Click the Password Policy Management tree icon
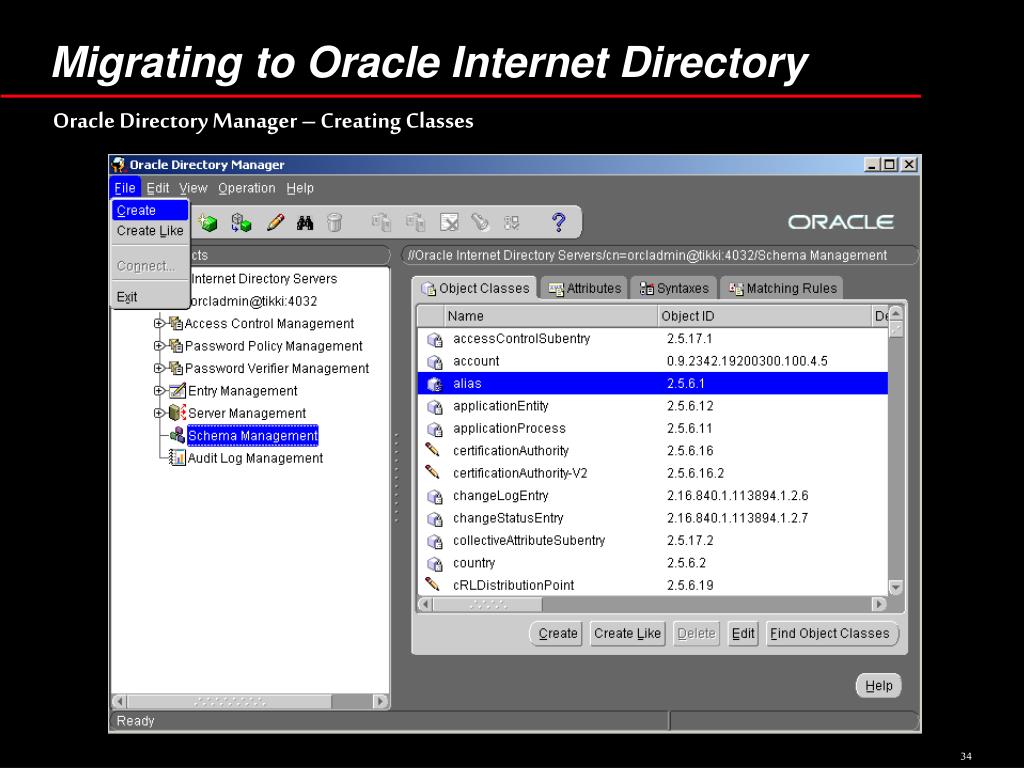This screenshot has width=1024, height=768. [x=175, y=345]
